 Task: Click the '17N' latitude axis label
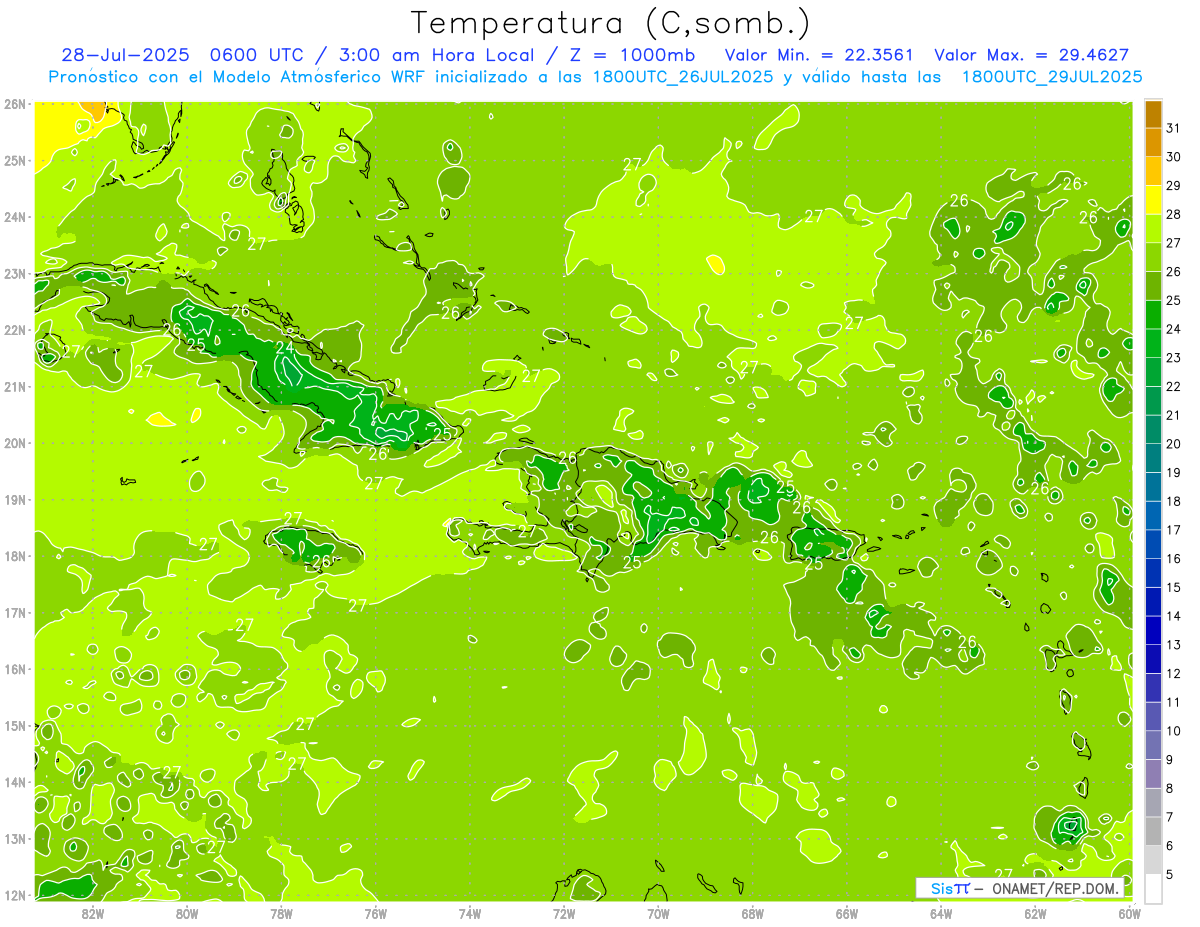(x=15, y=613)
